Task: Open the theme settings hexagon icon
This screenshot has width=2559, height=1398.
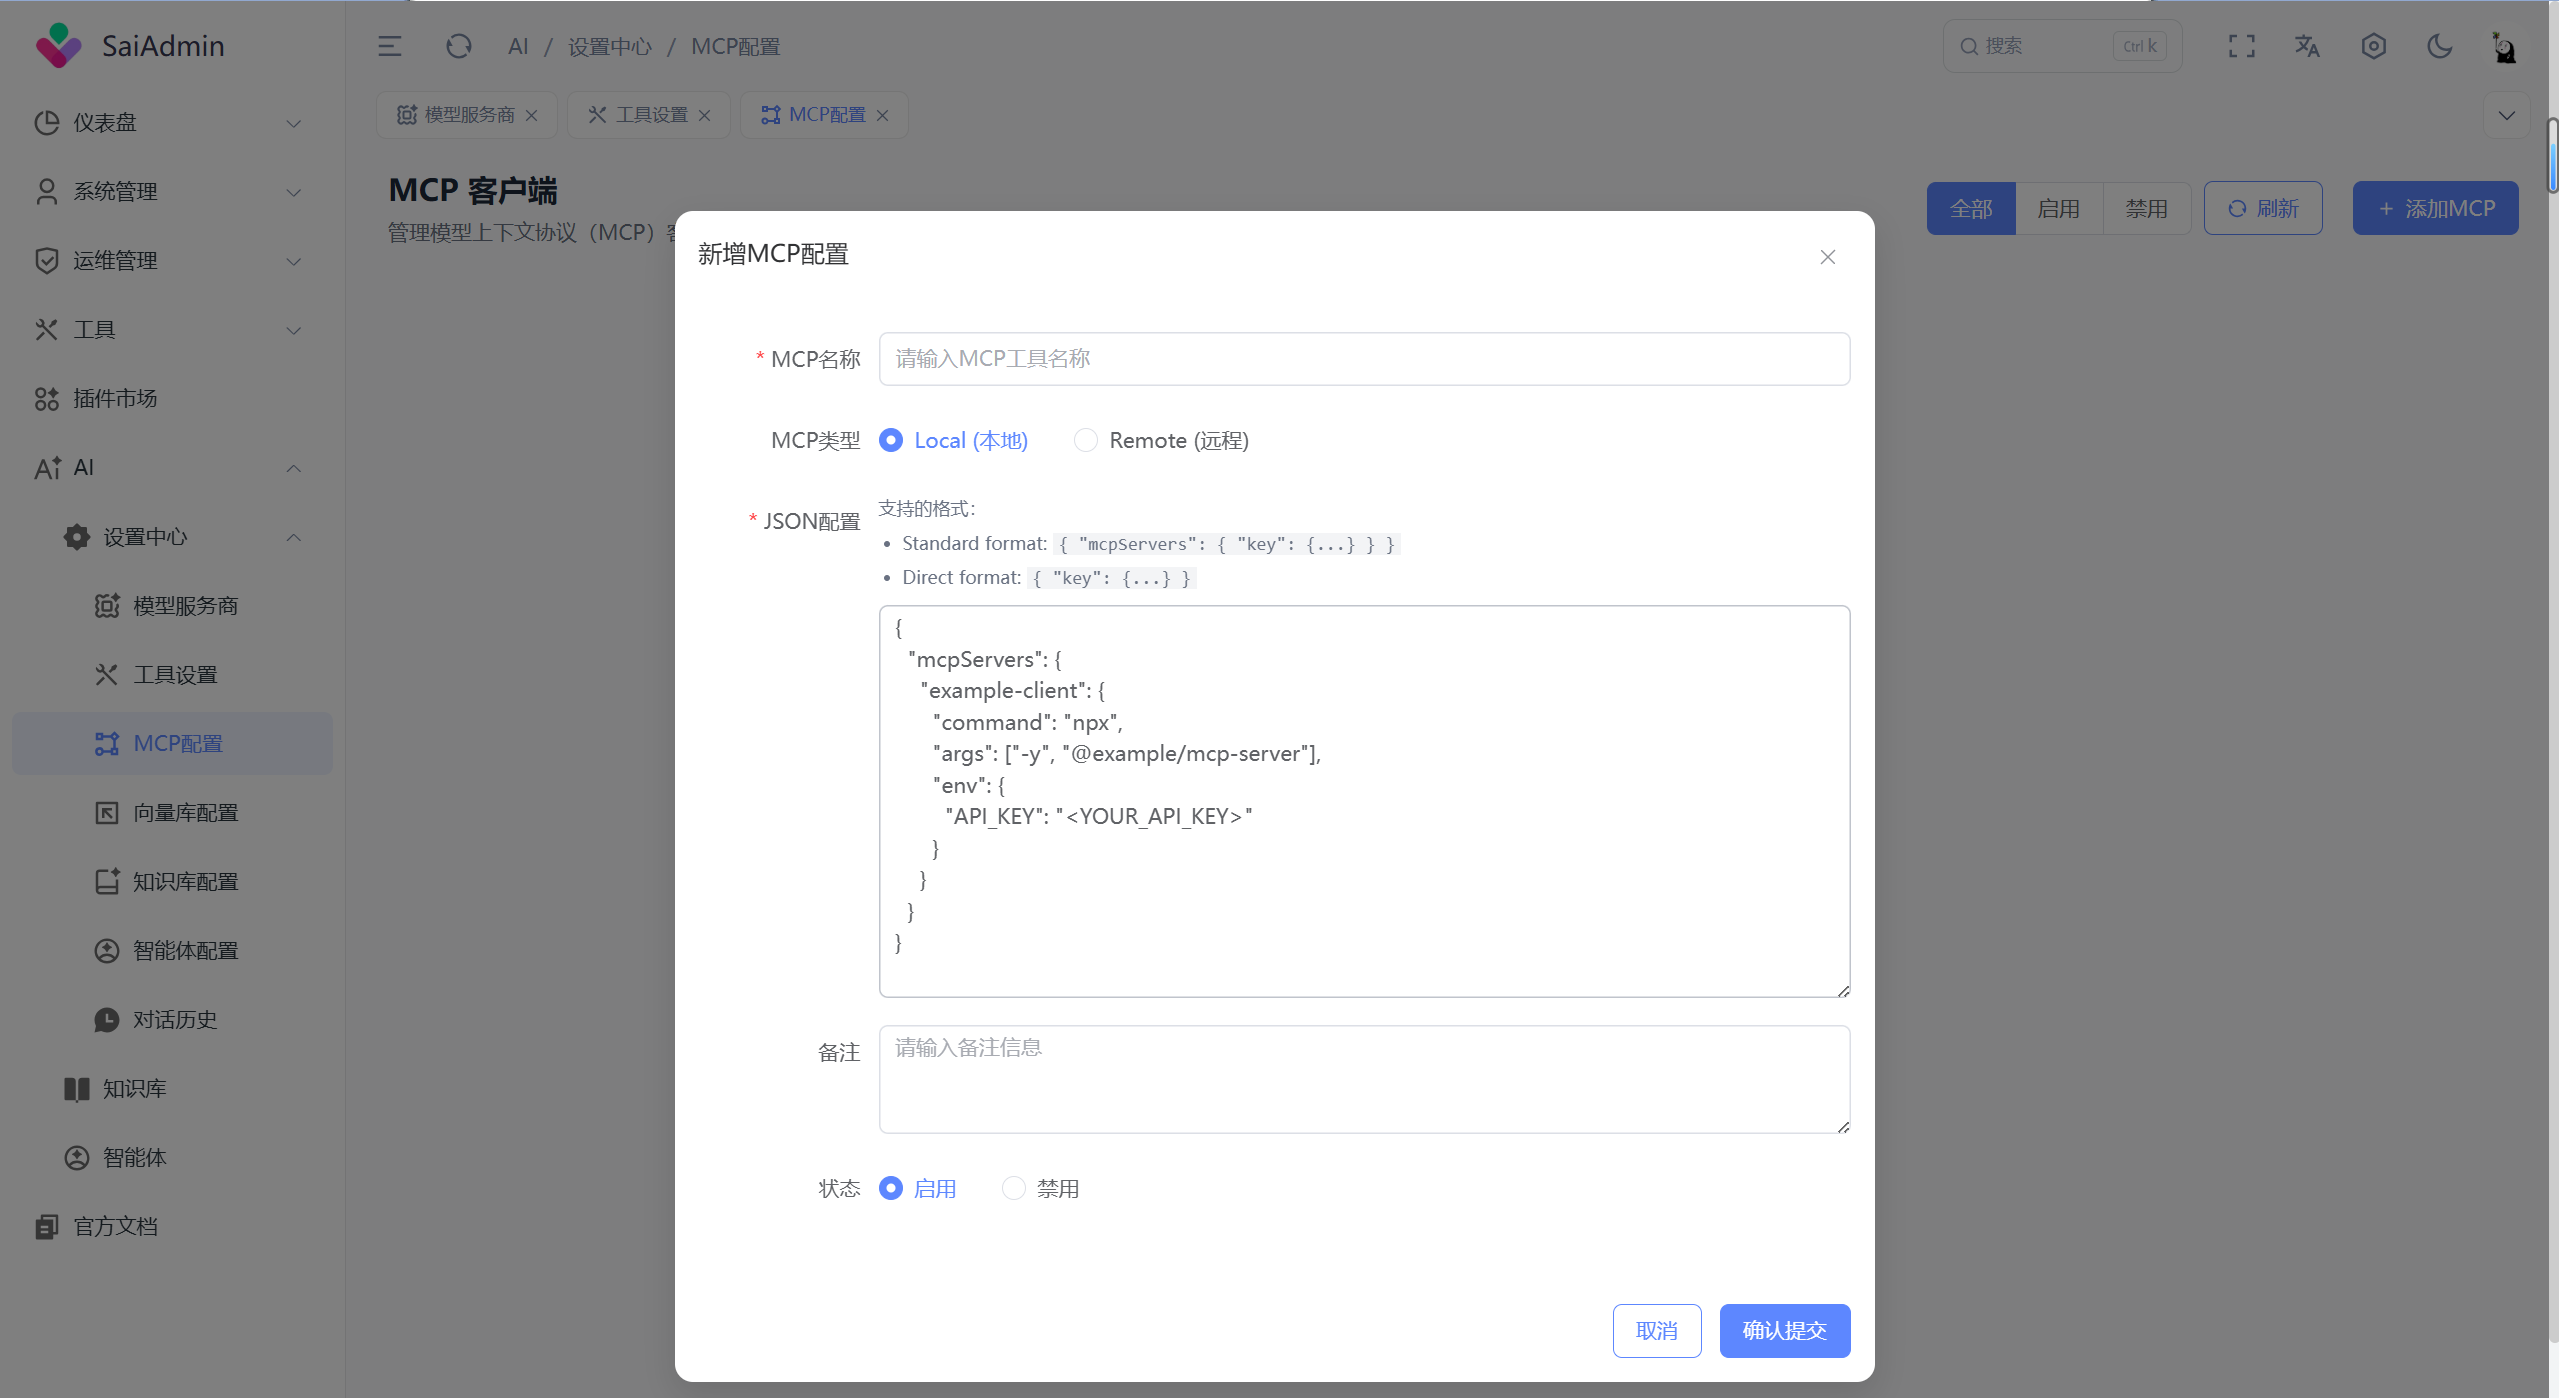Action: 2373,46
